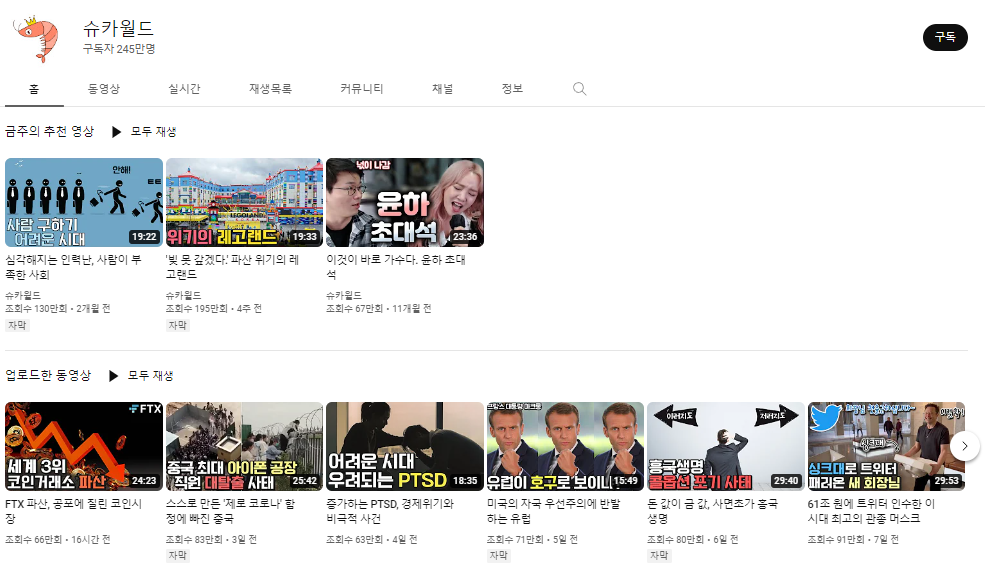Screen dimensions: 985x575
Task: Open title 심각해지는 인력난, 사람이 부족한 사회
Action: click(73, 267)
